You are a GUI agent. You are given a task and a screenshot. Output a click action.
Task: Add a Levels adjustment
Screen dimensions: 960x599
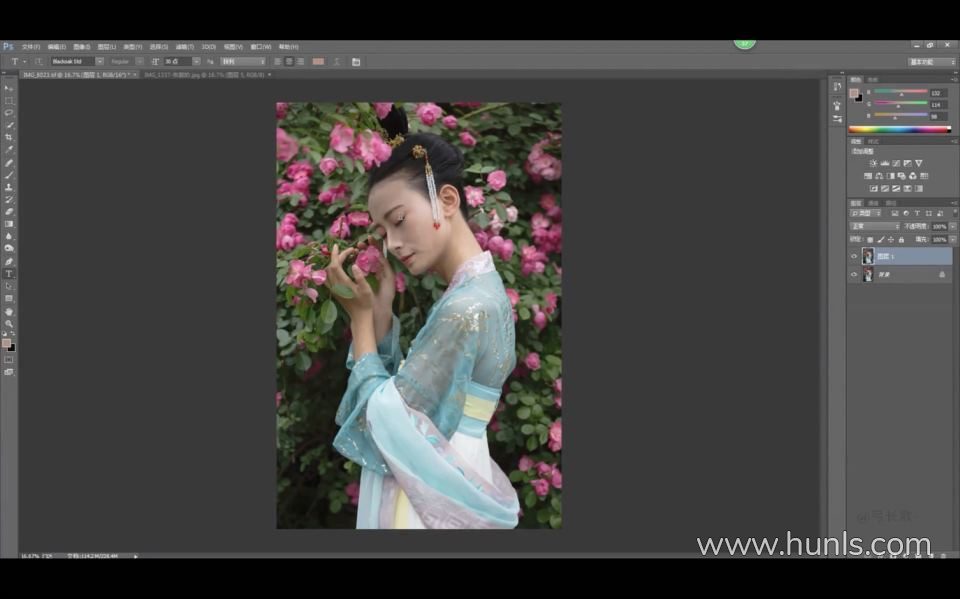885,164
